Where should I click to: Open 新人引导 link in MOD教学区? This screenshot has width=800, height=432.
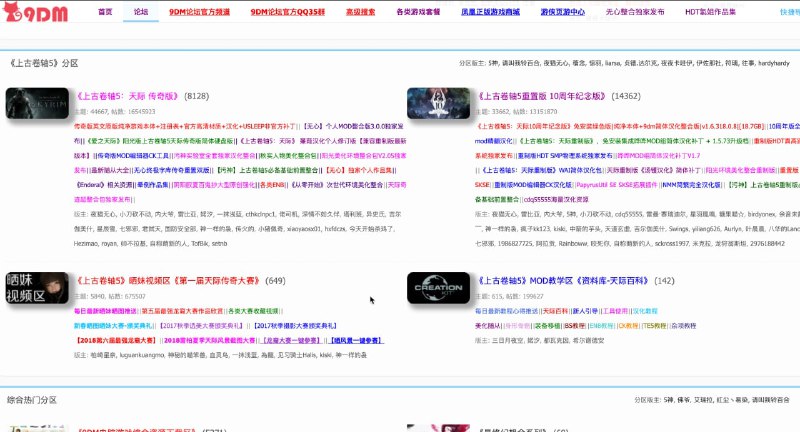click(x=585, y=311)
